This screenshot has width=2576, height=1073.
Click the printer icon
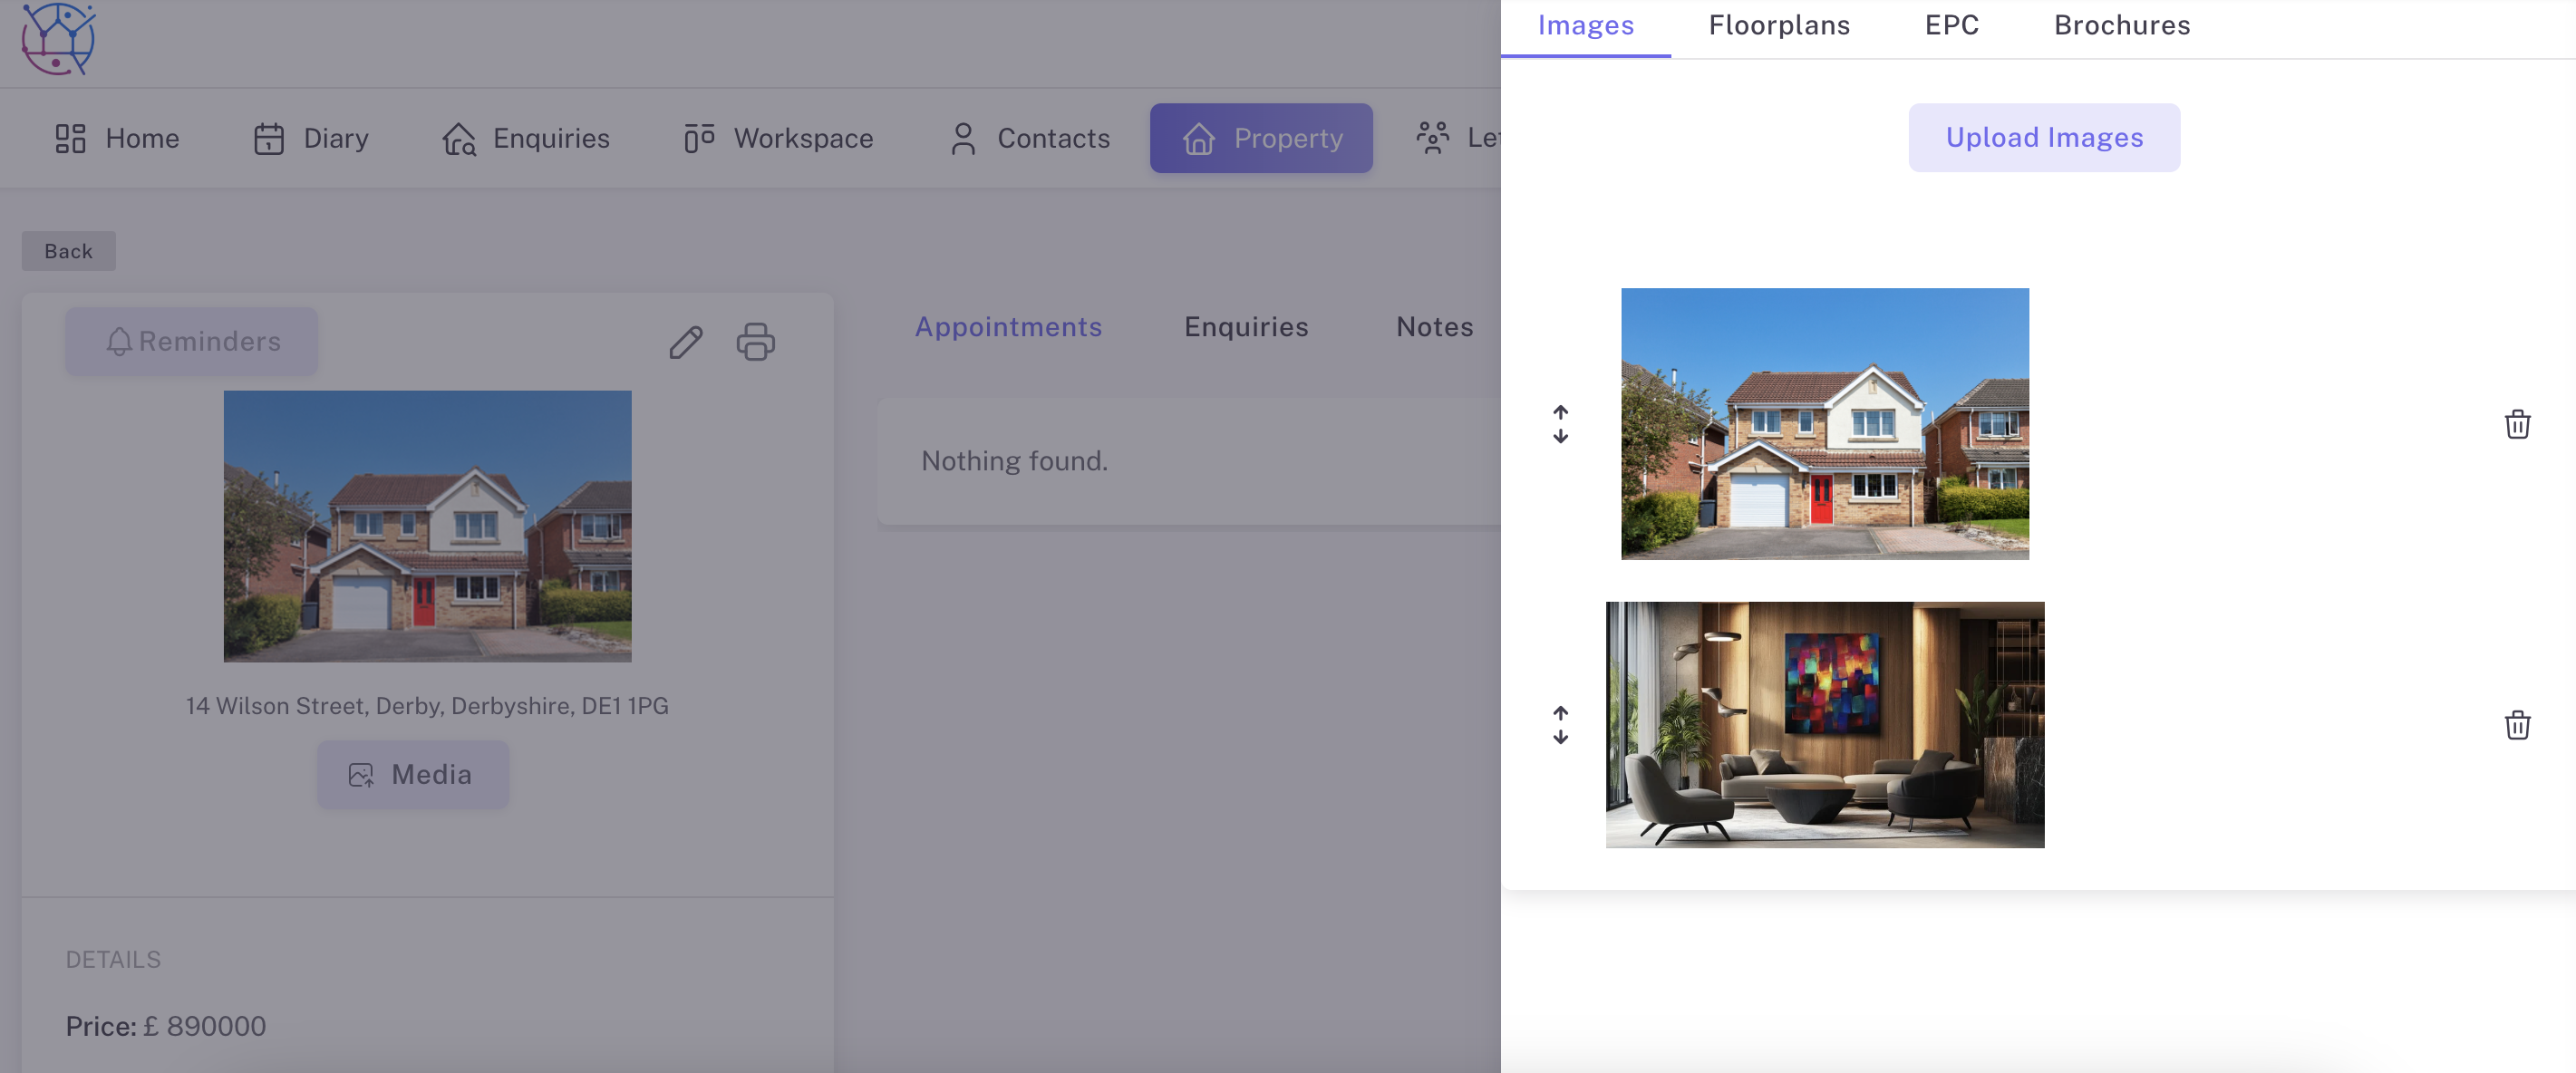coord(755,342)
